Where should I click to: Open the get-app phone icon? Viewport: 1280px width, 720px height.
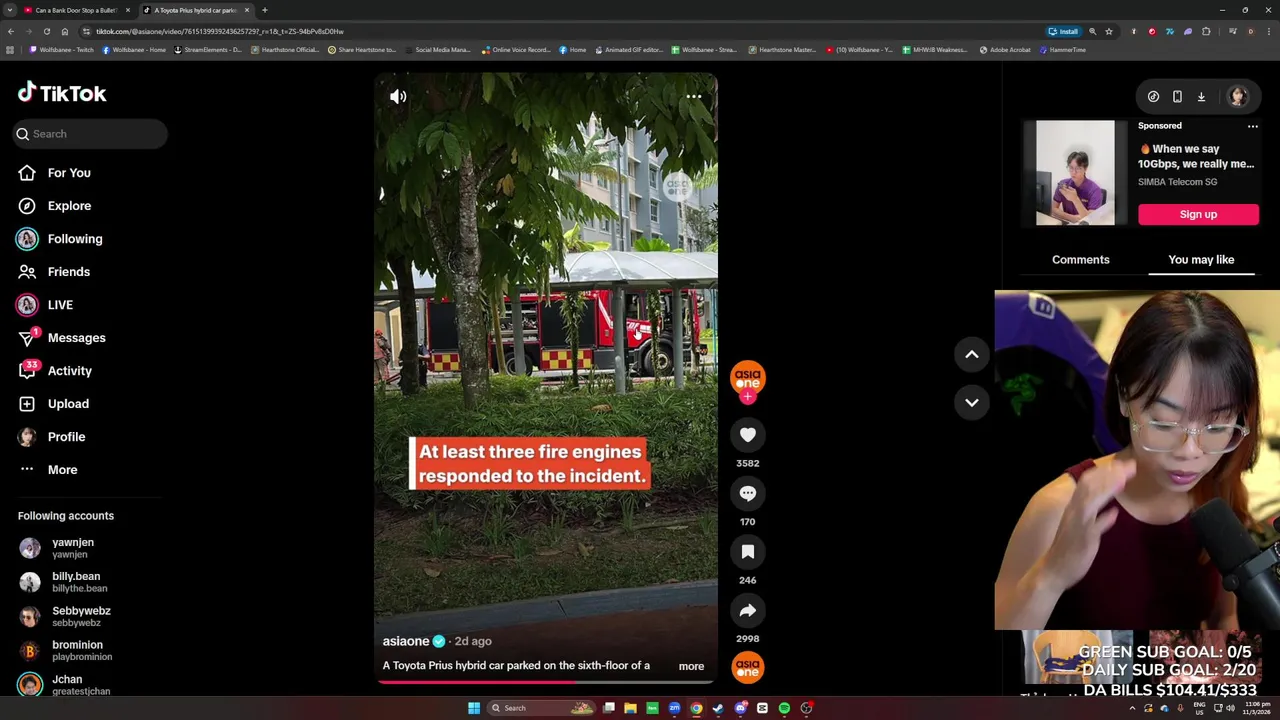click(x=1177, y=97)
